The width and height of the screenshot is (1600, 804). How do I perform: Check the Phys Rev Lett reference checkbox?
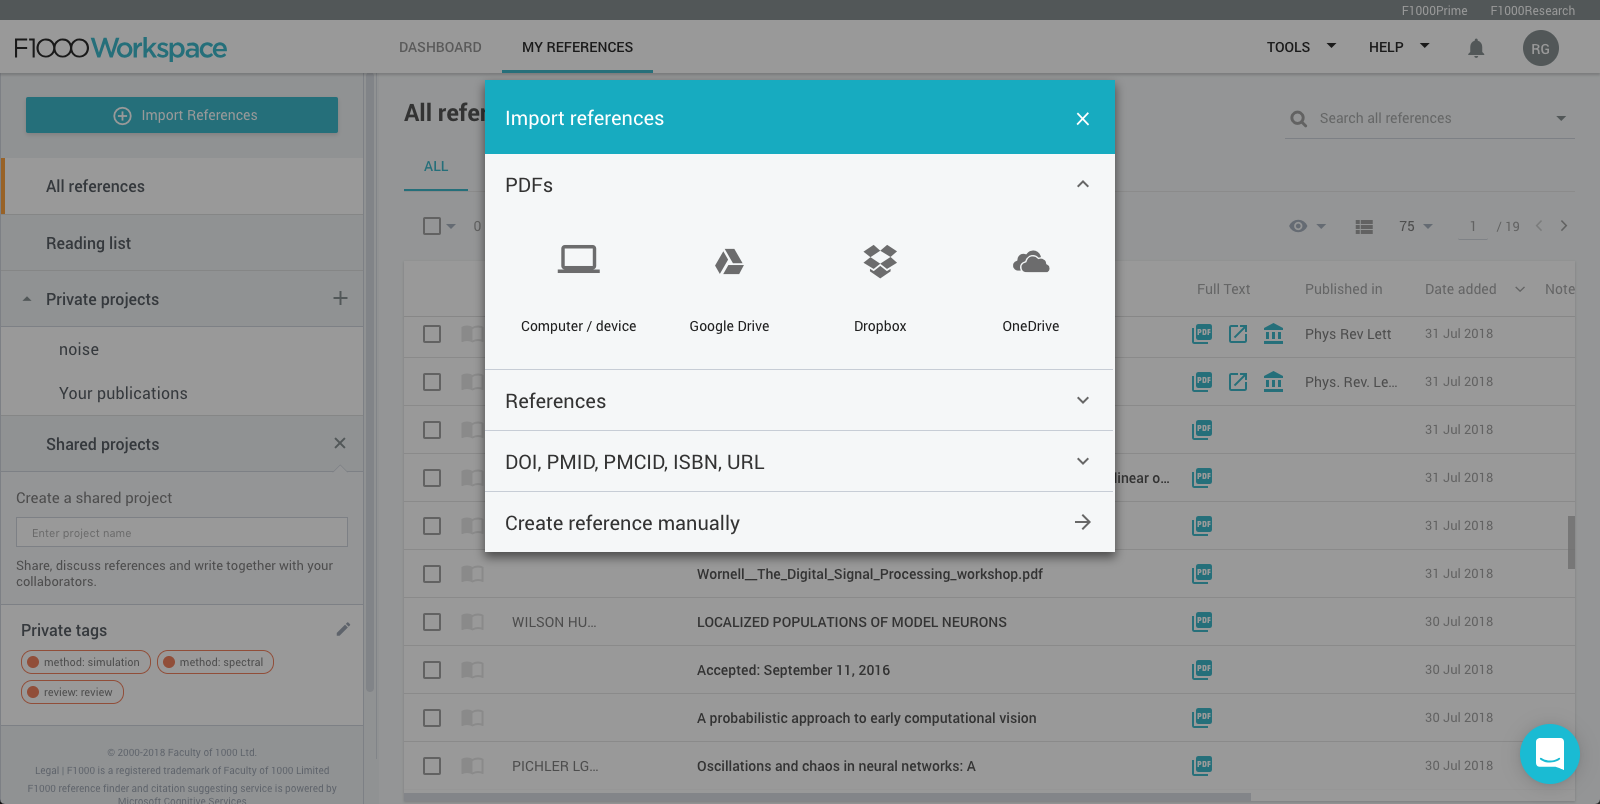coord(432,334)
